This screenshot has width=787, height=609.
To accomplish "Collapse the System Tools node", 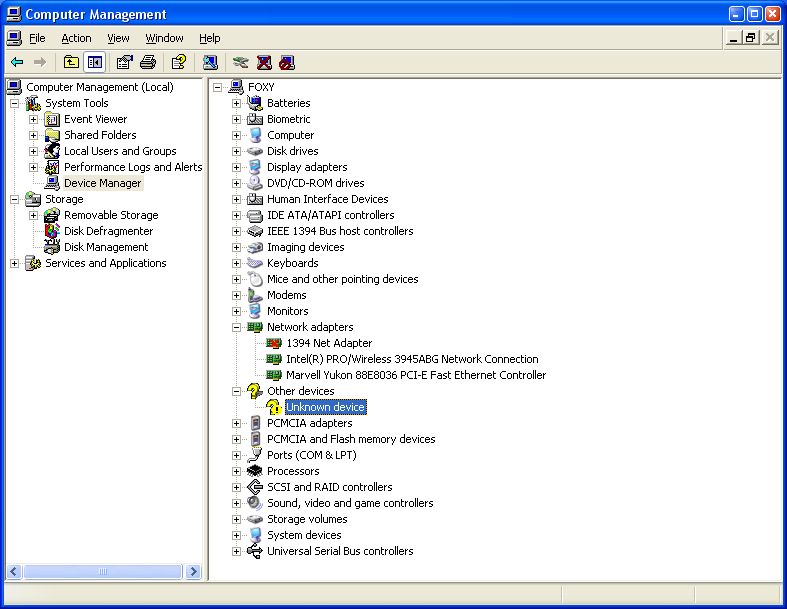I will coord(15,103).
